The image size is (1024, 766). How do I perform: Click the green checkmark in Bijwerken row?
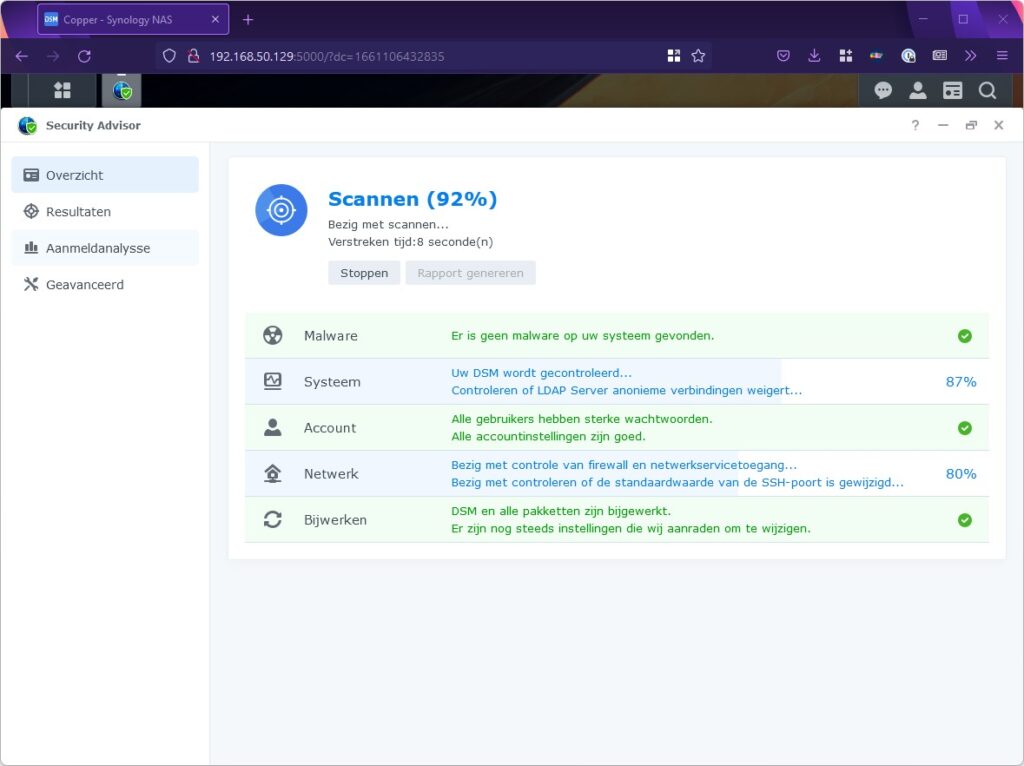tap(965, 520)
